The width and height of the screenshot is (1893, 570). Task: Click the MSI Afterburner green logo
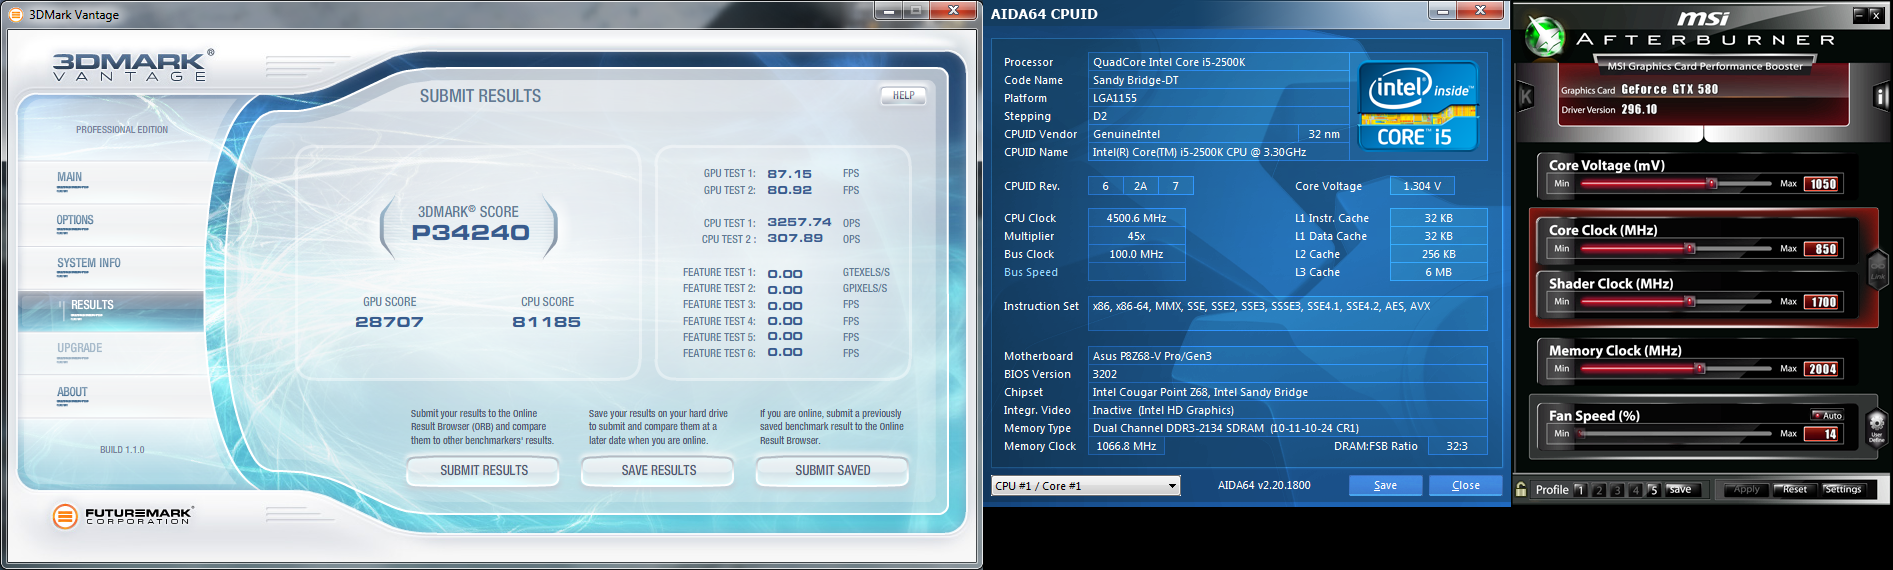point(1545,36)
